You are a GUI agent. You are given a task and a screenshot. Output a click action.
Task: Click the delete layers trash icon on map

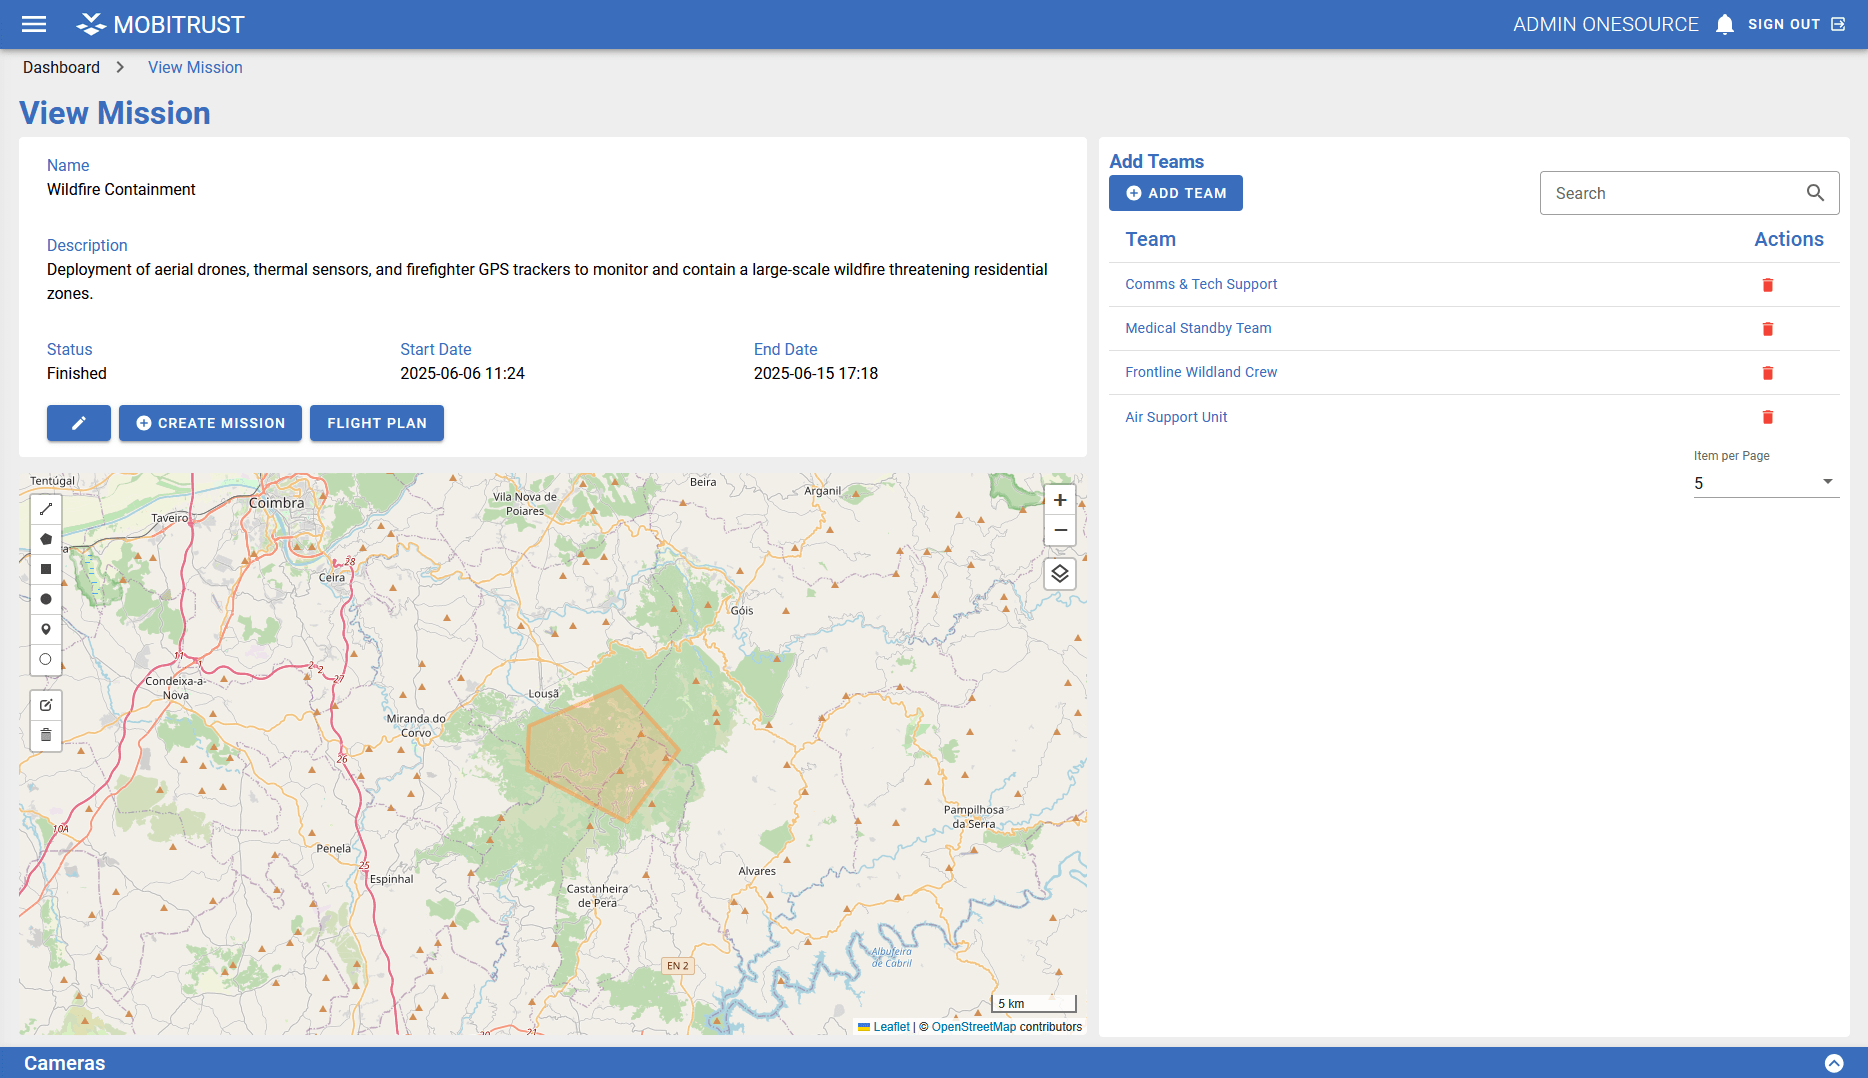tap(46, 735)
